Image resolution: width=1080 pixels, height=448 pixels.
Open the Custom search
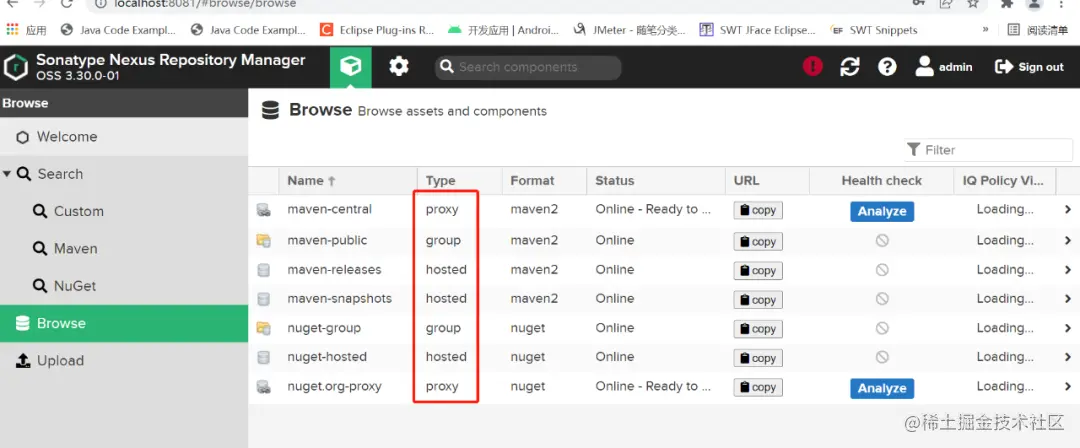(x=124, y=212)
